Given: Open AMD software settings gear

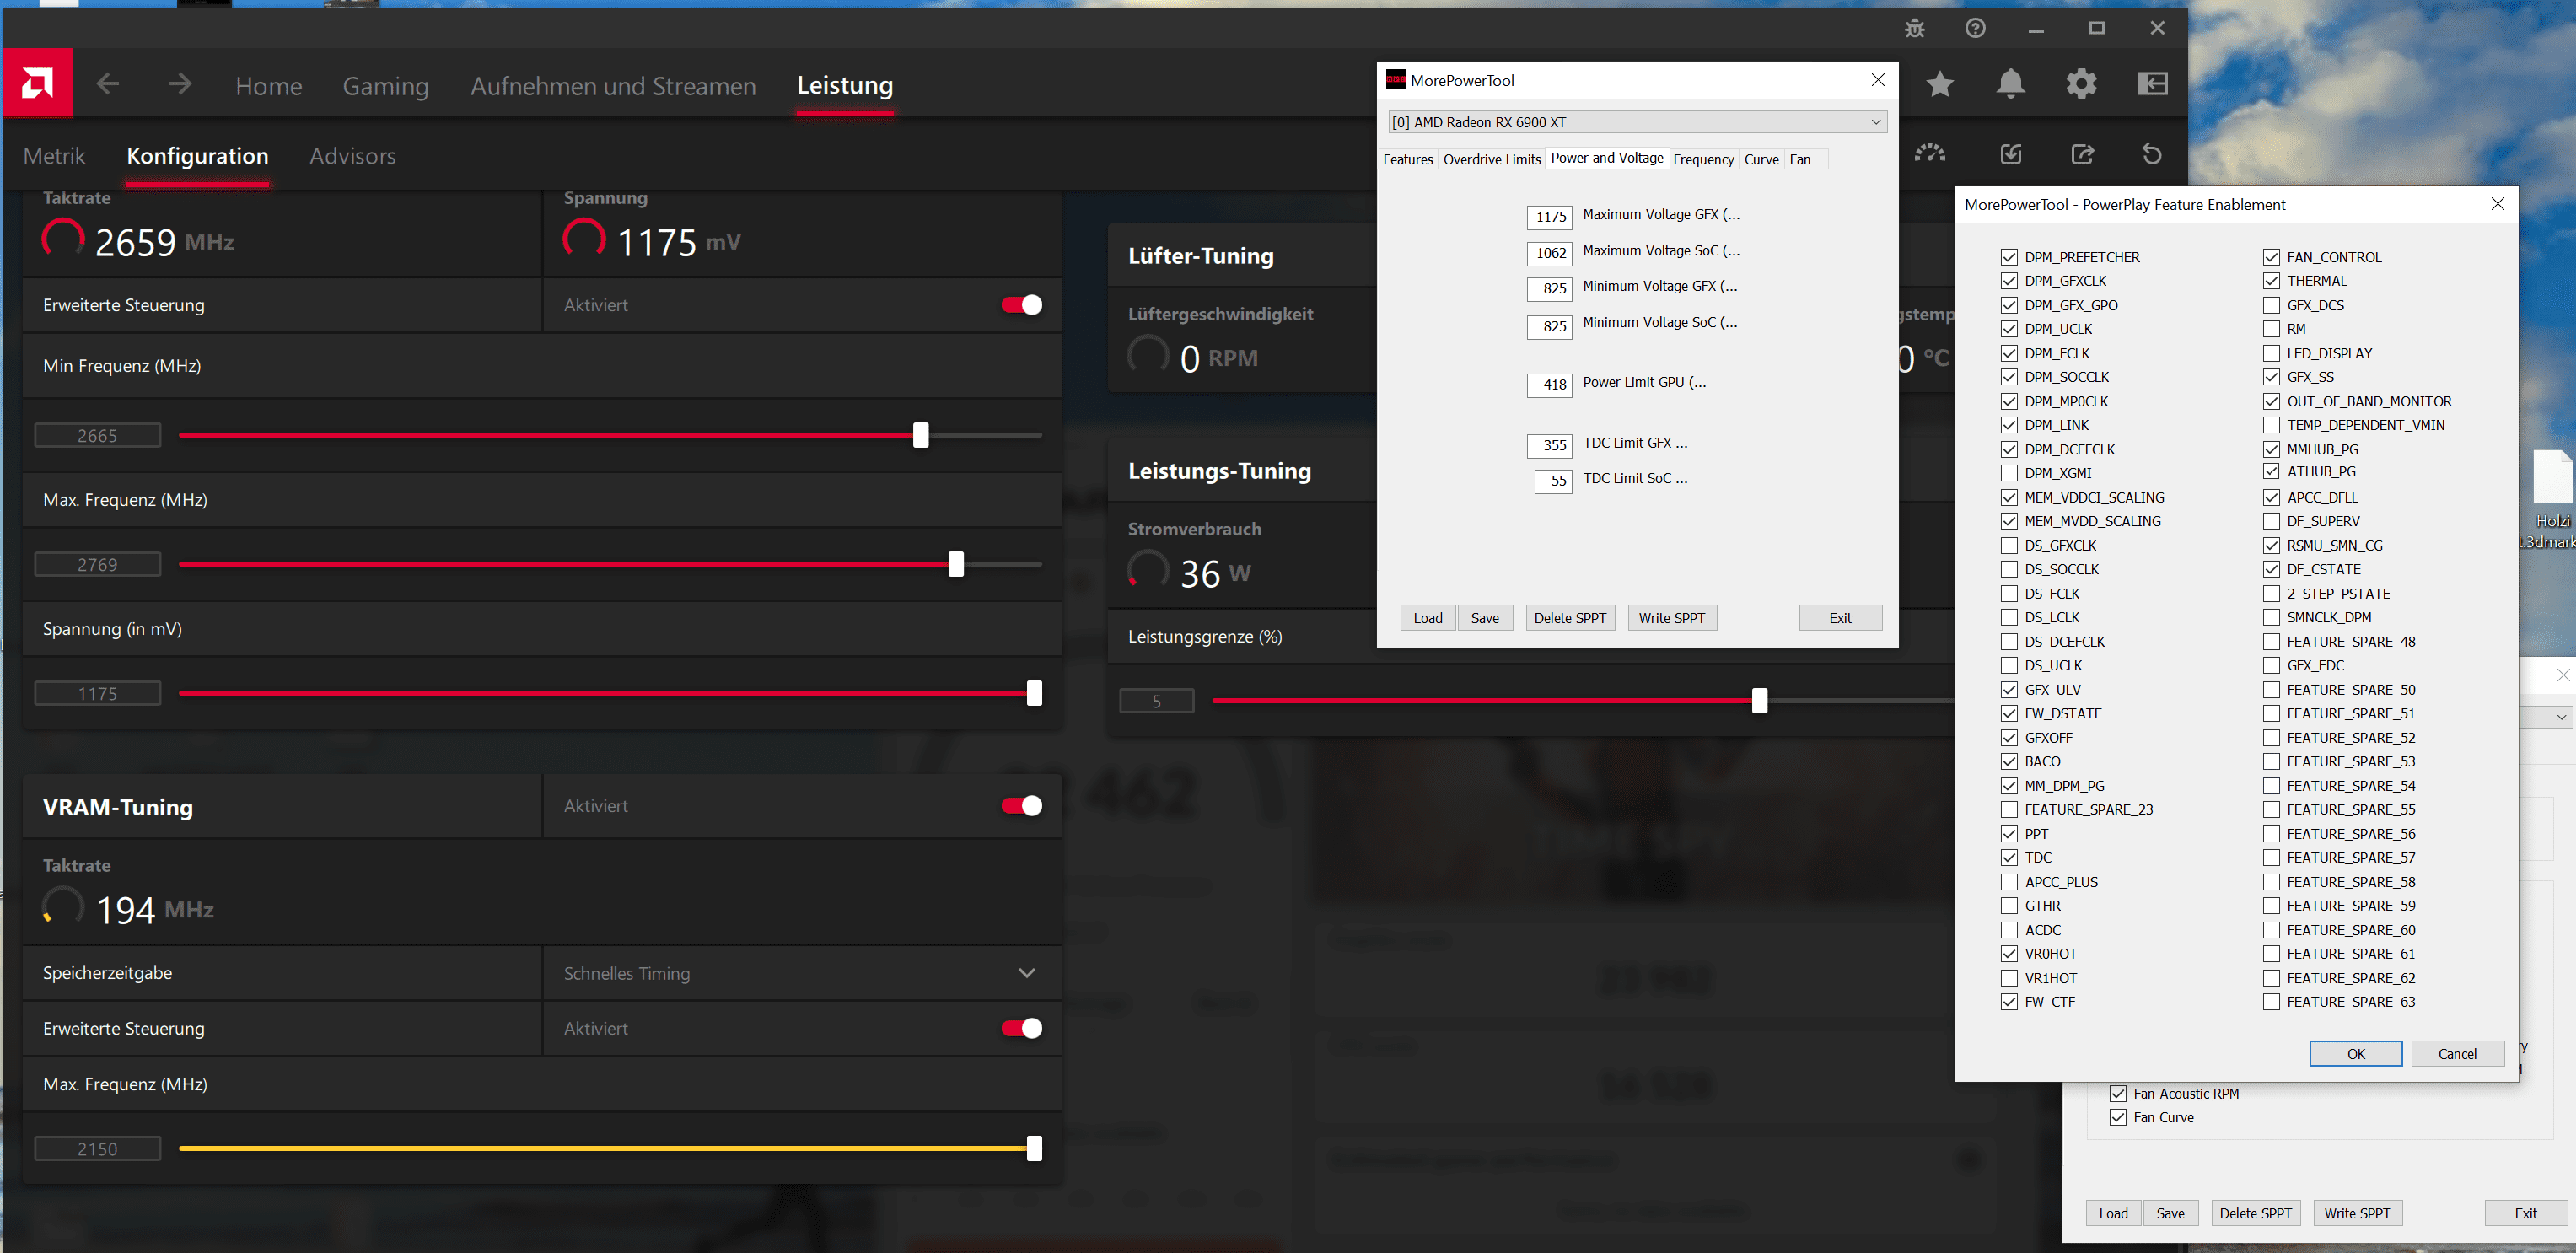Looking at the screenshot, I should coord(2081,84).
